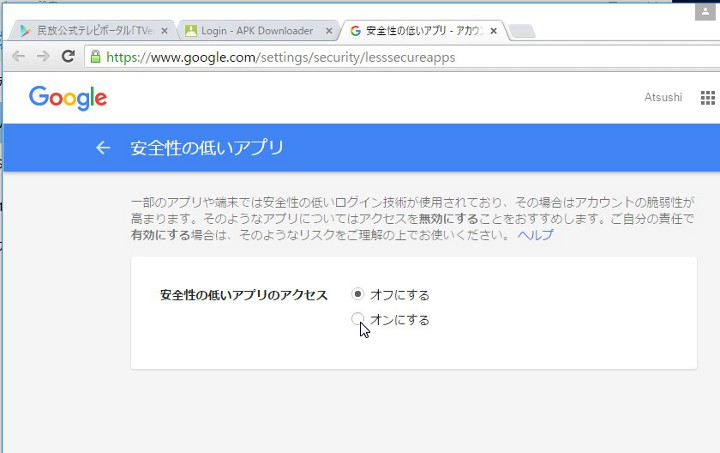
Task: Click the Play Store favicon on first tab
Action: coord(26,31)
